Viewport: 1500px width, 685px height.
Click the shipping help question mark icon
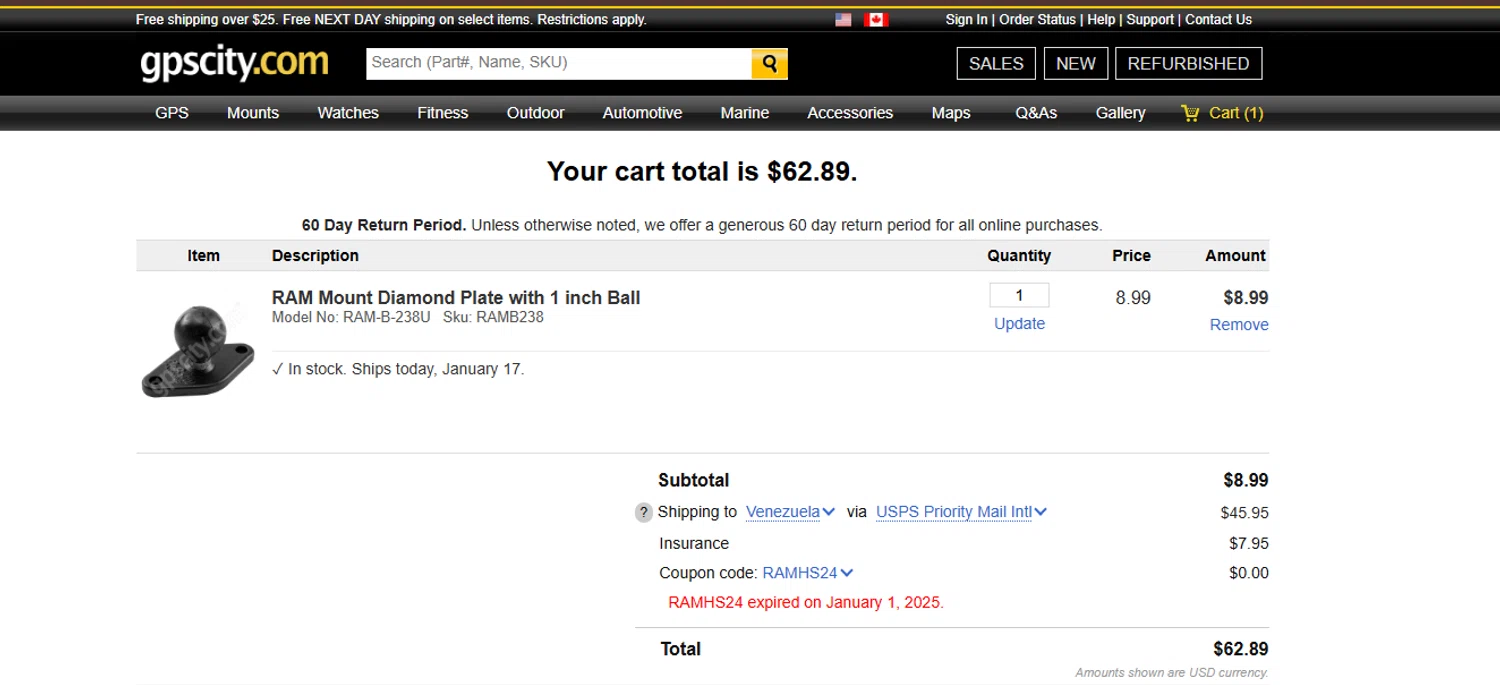click(644, 513)
